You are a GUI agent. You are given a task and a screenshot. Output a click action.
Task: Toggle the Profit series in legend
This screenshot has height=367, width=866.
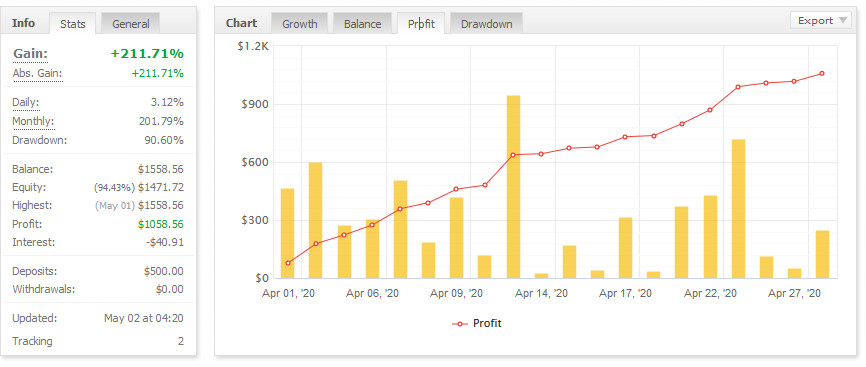[x=477, y=323]
